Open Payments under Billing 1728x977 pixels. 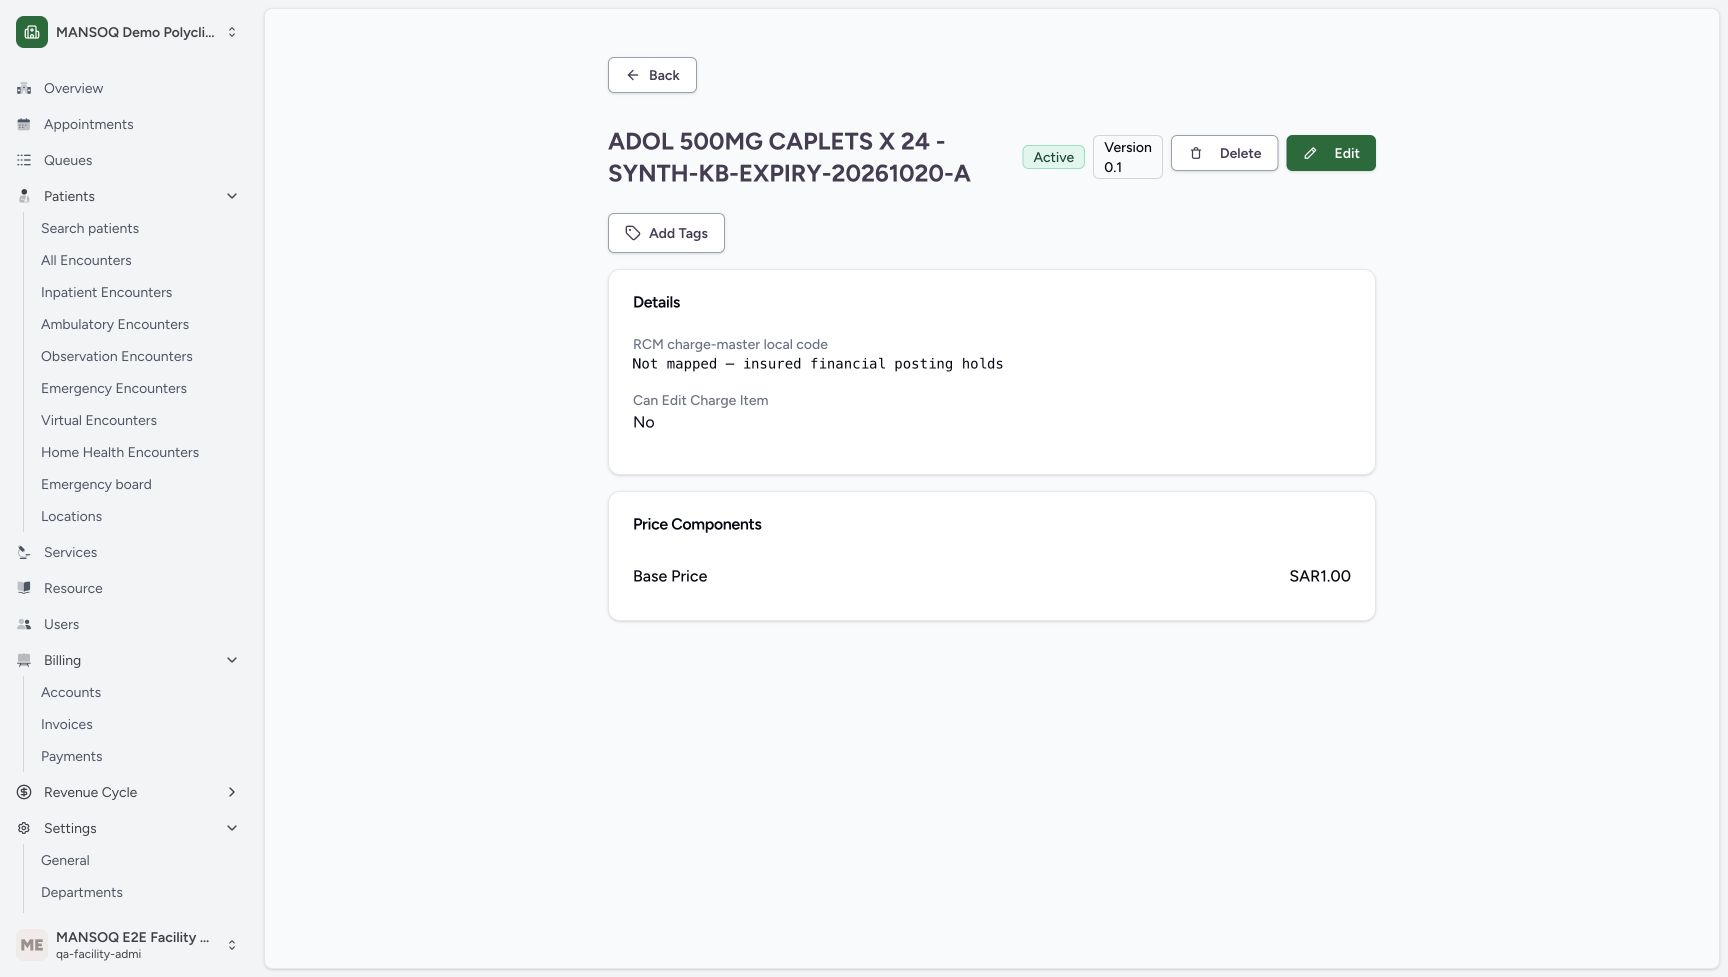pyautogui.click(x=71, y=756)
